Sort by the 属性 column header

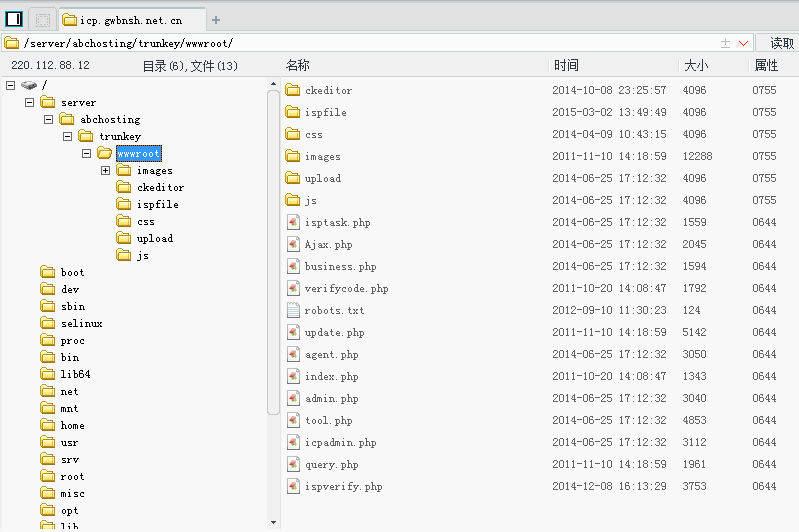[766, 65]
